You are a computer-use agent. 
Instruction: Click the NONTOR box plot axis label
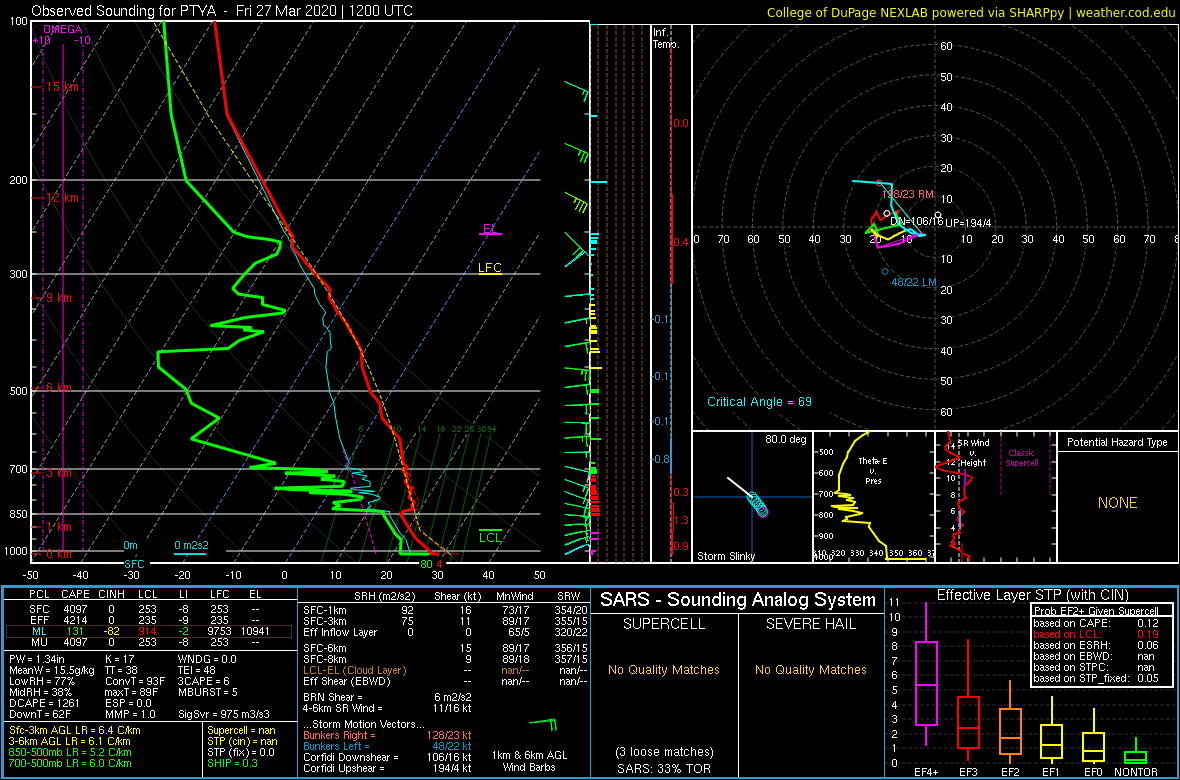click(1136, 773)
